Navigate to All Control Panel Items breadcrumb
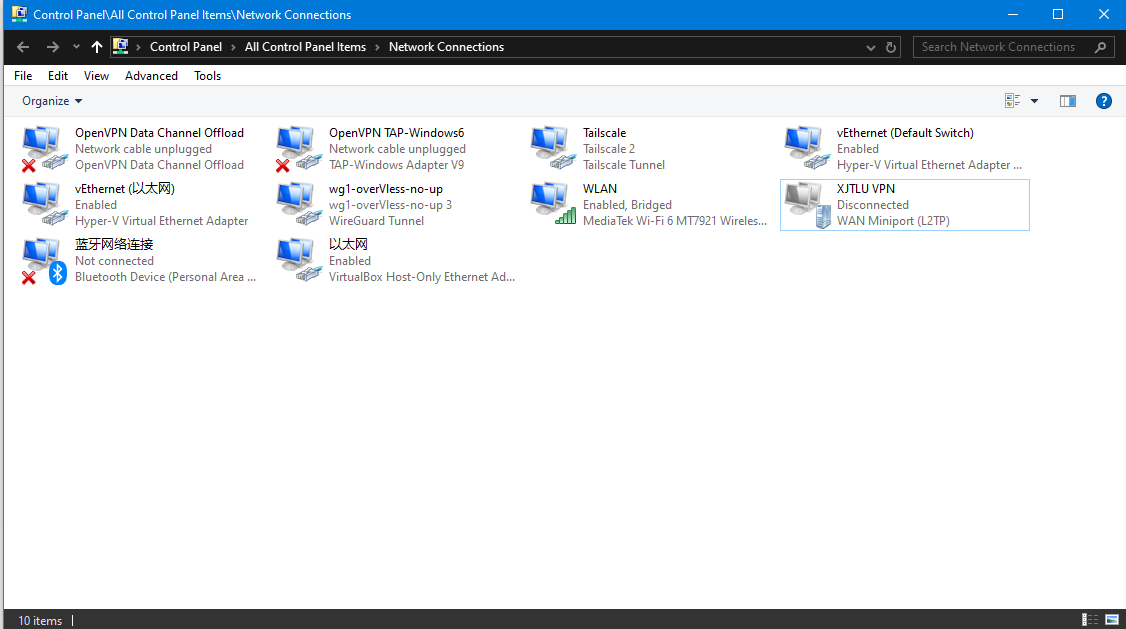 tap(305, 47)
